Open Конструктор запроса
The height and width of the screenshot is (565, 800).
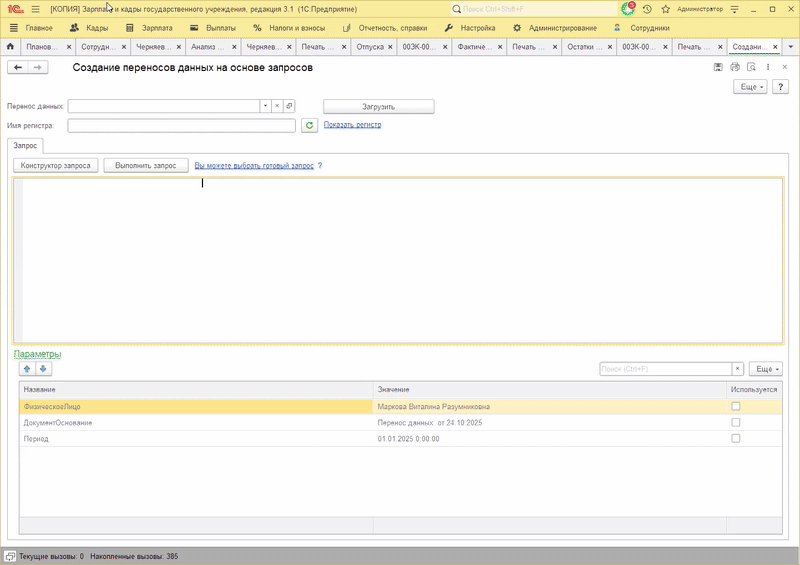click(56, 165)
